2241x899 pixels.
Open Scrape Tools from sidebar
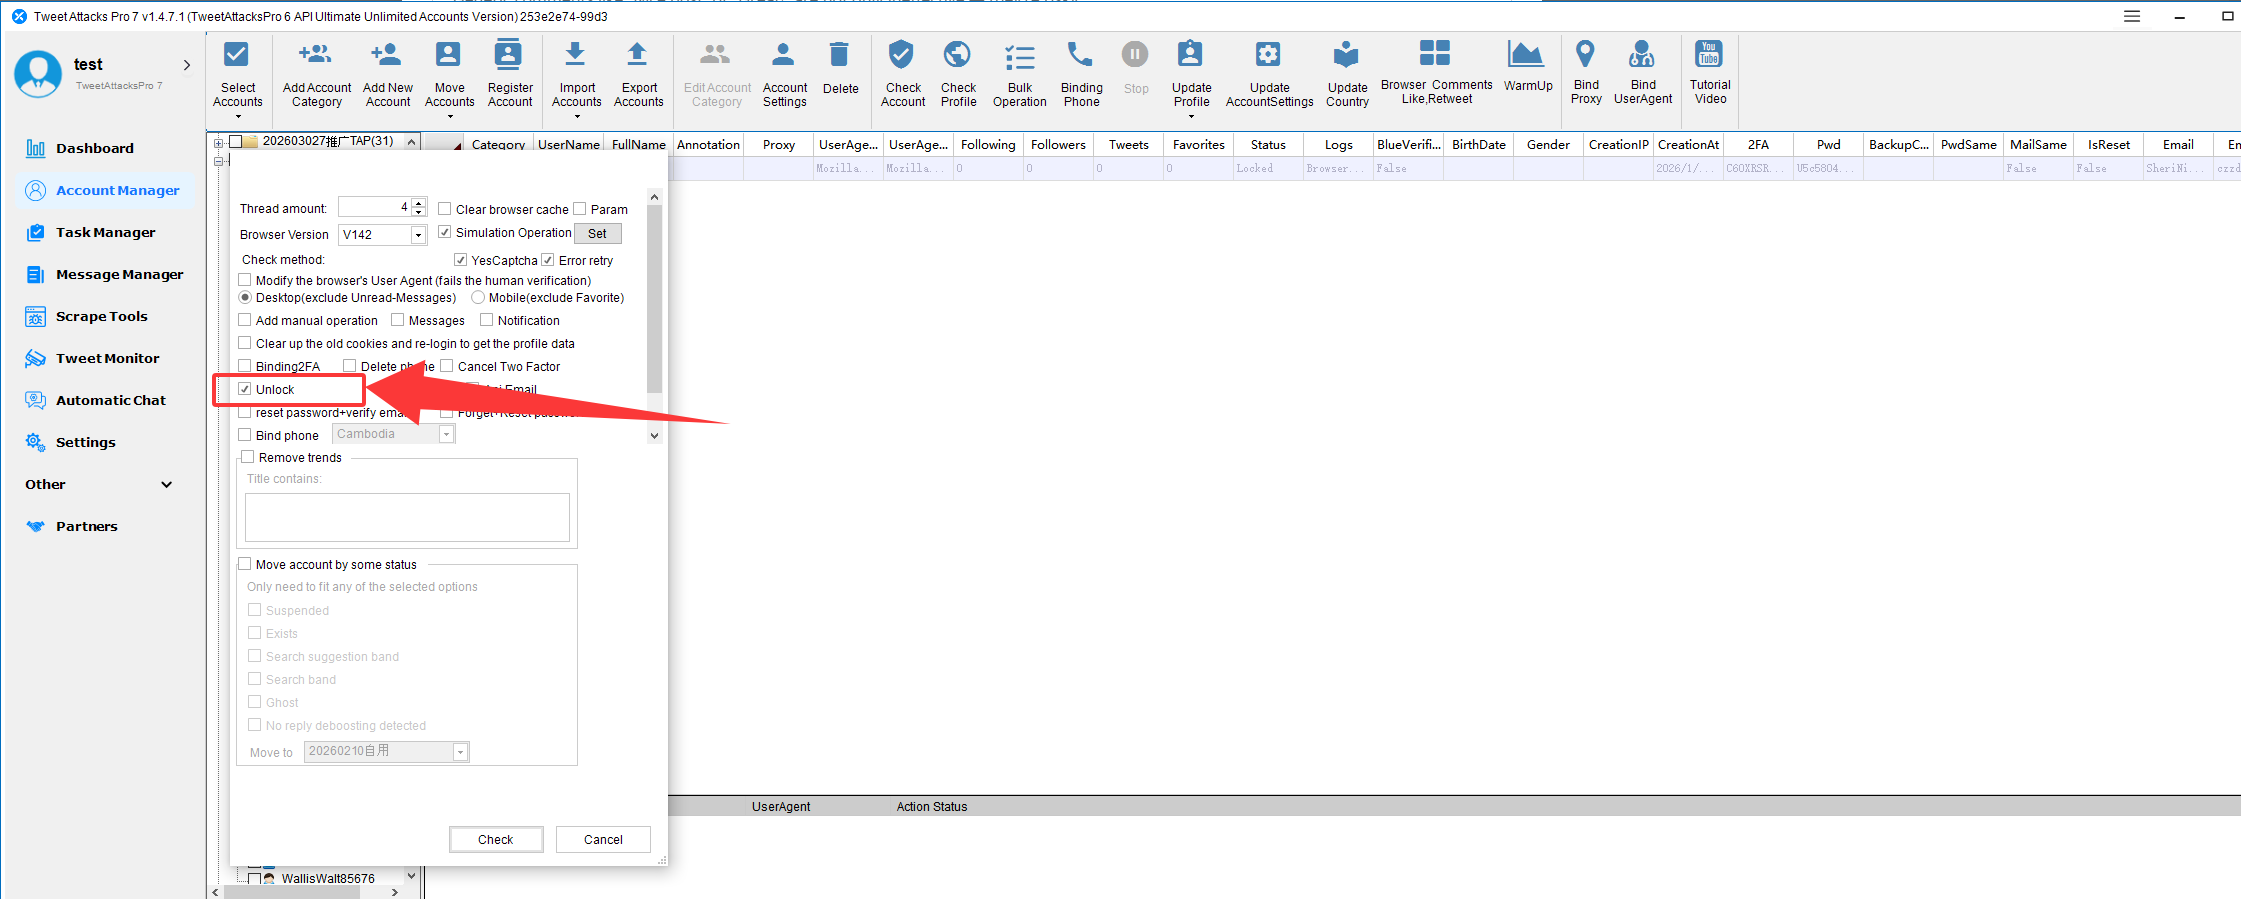(x=101, y=316)
